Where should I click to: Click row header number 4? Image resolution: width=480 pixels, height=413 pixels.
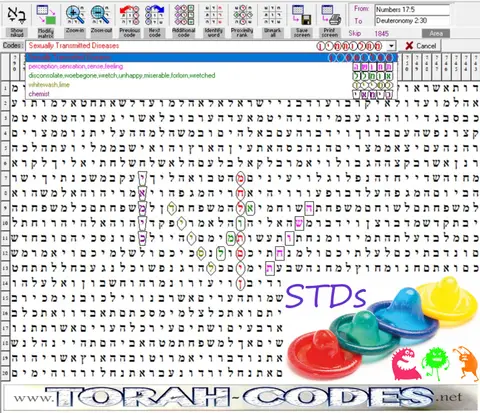tap(5, 133)
